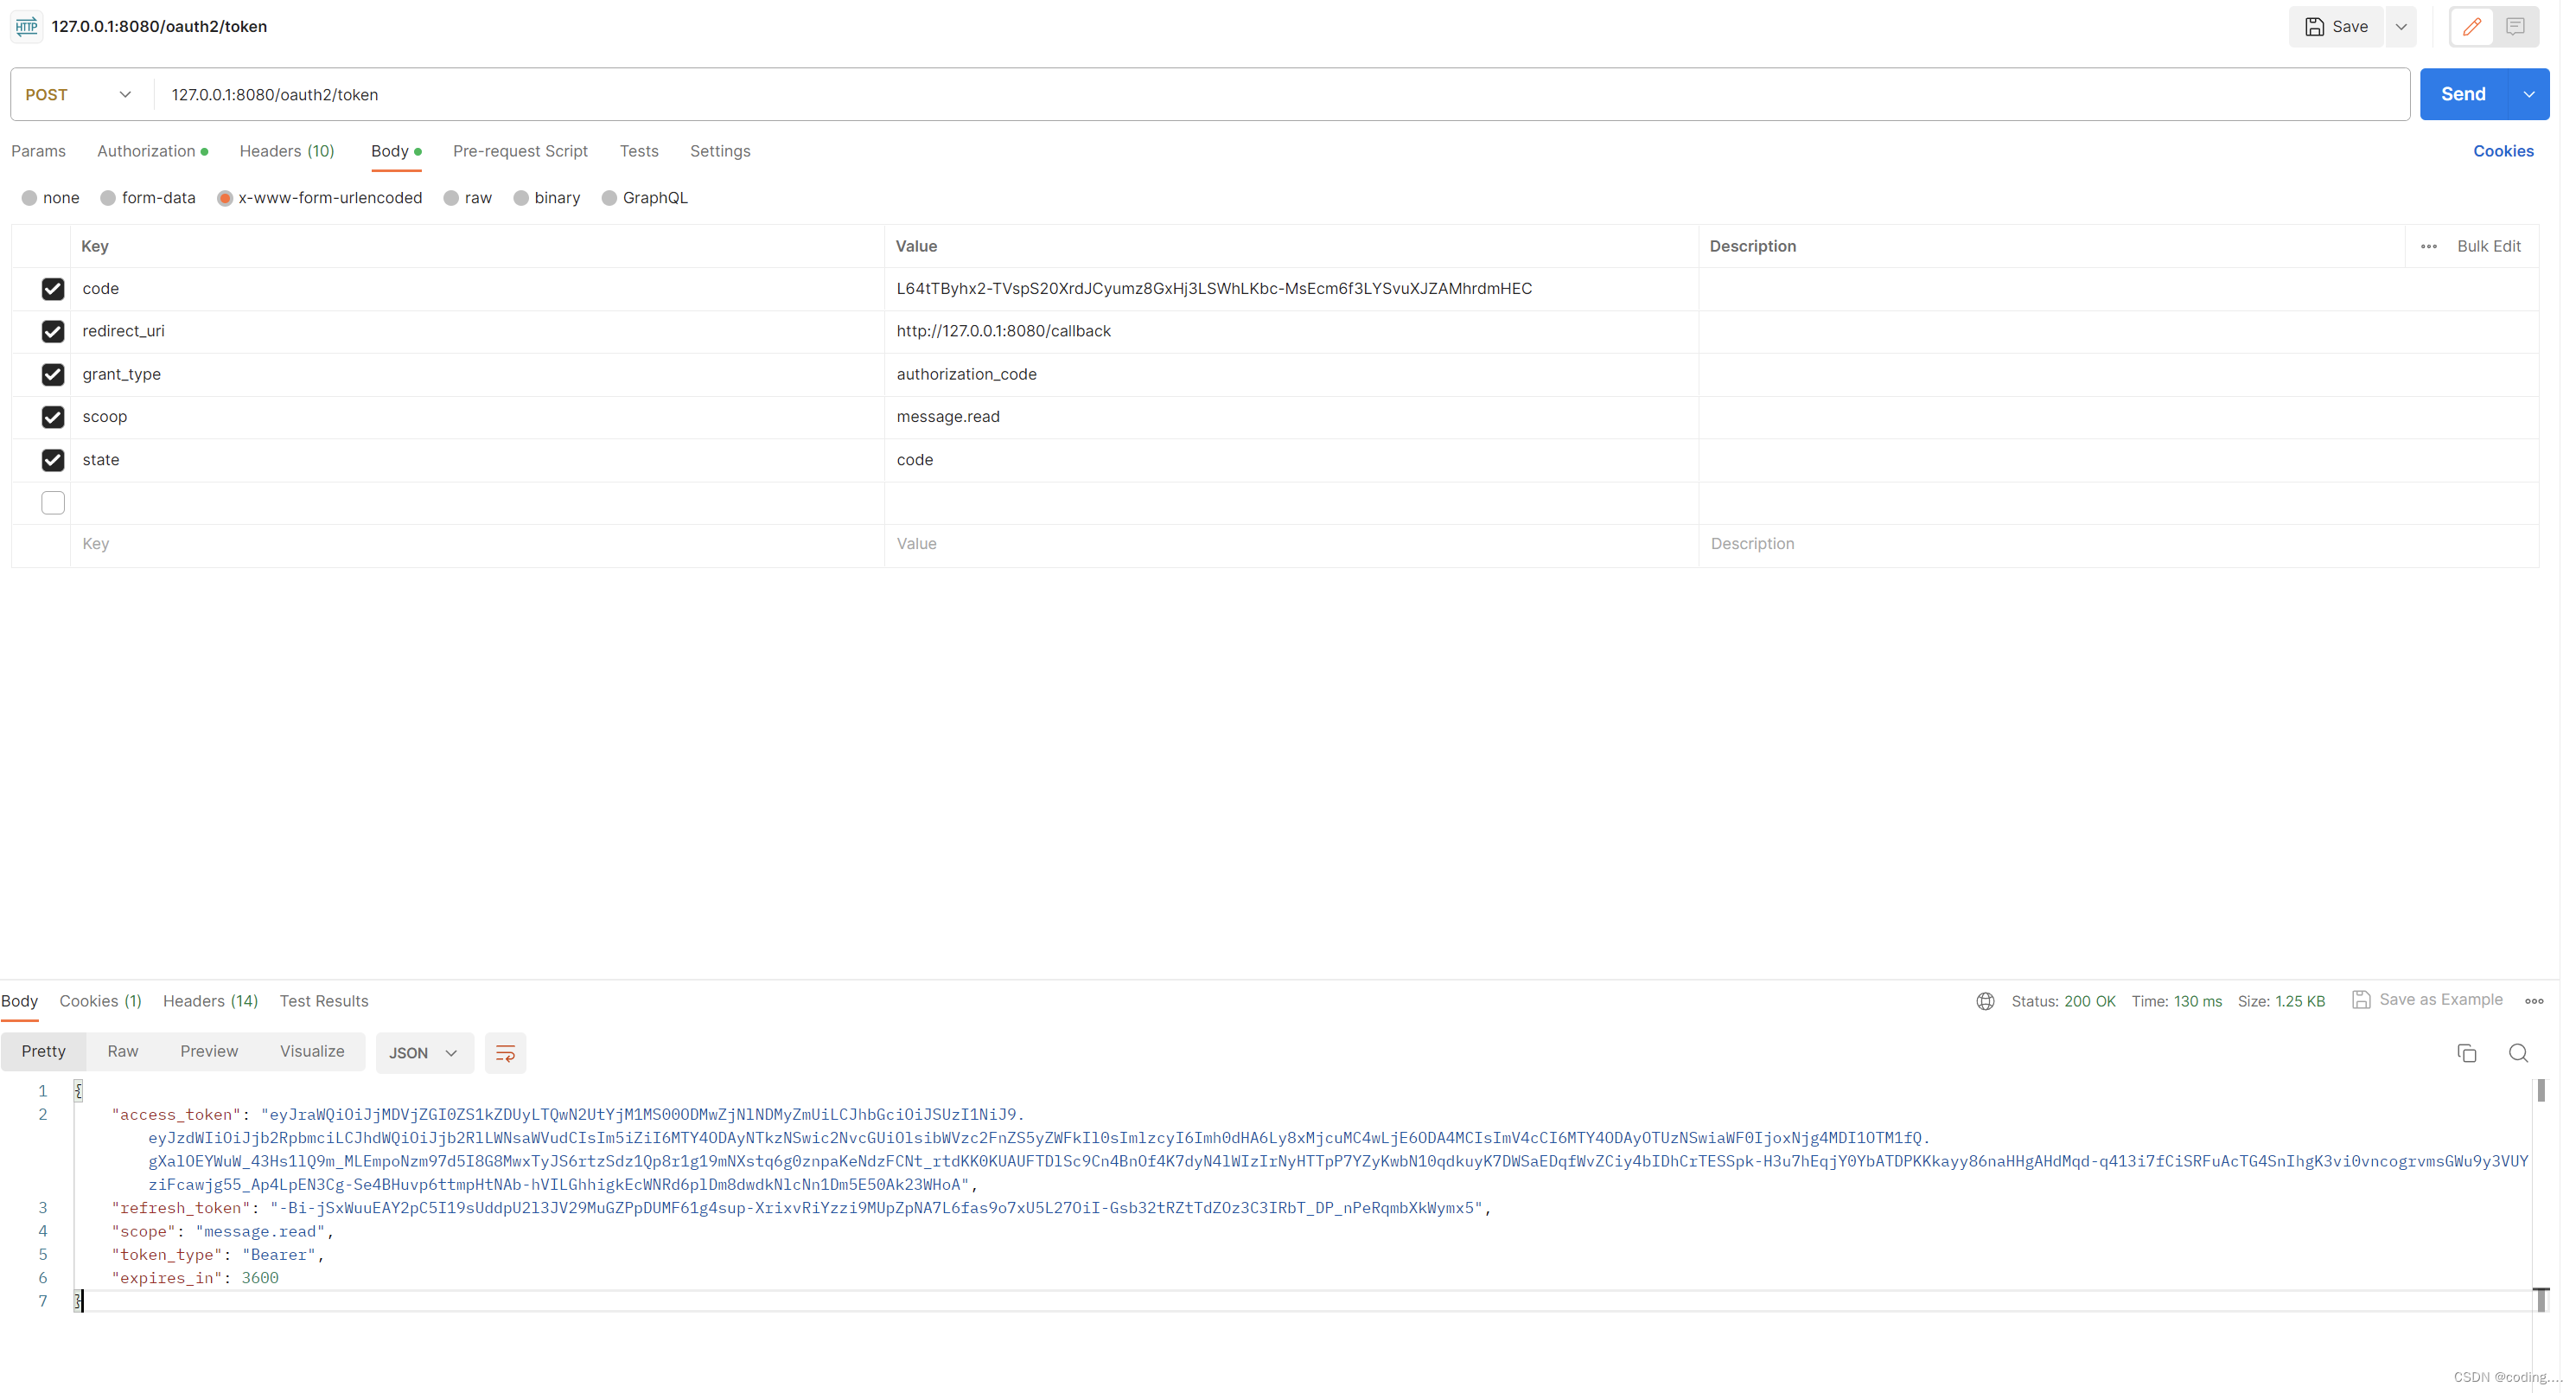Open the Settings tab

tap(720, 151)
